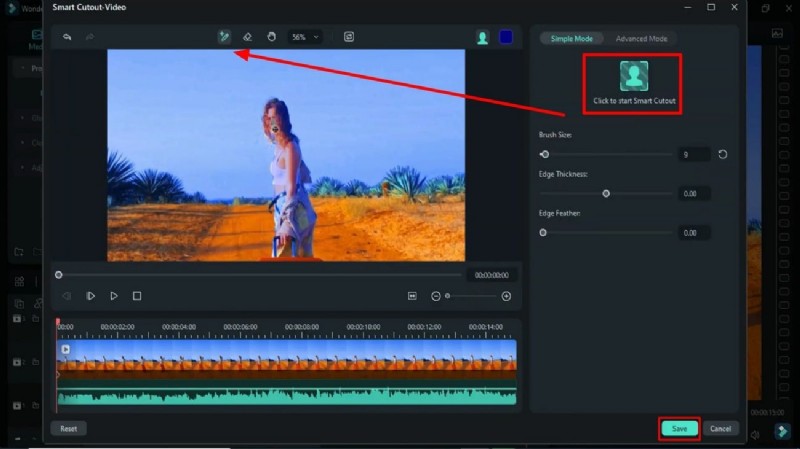The width and height of the screenshot is (800, 449).
Task: Click the undo arrow icon
Action: [67, 37]
